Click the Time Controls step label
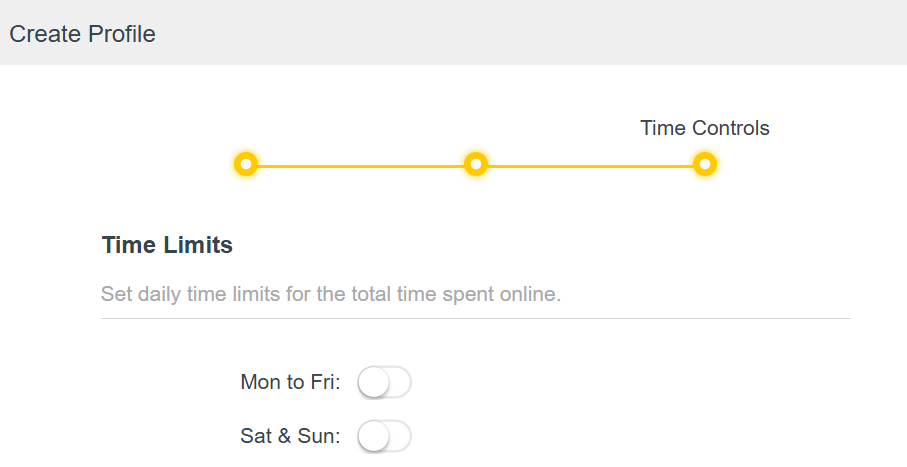This screenshot has width=907, height=467. click(x=704, y=128)
